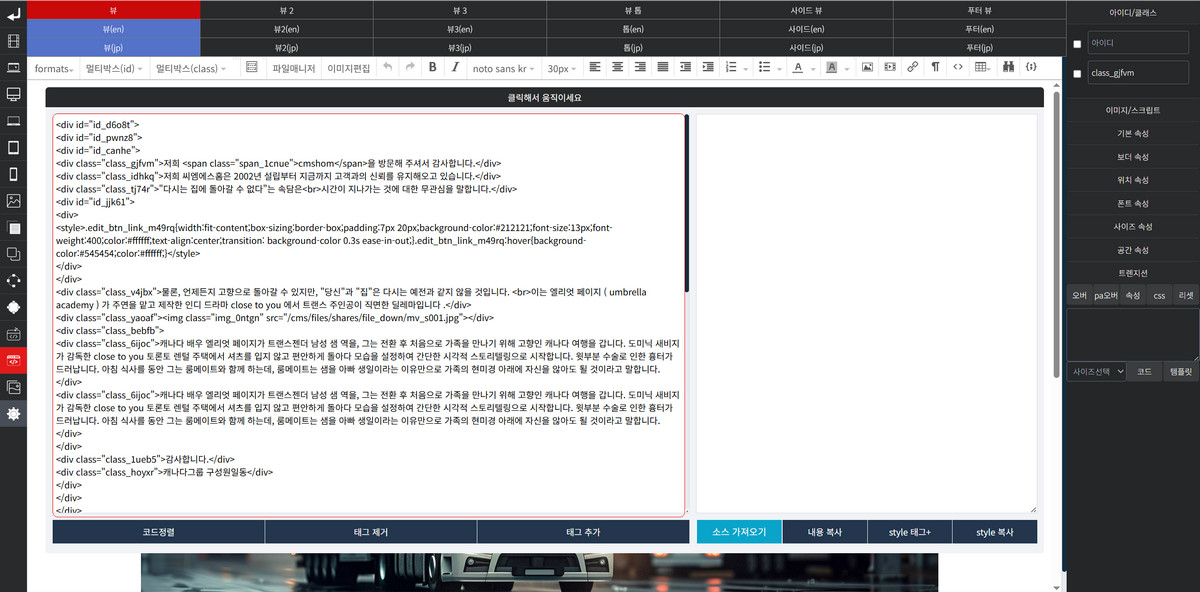Screen dimensions: 1200x592
Task: Click the undo arrow in toolbar
Action: (386, 68)
